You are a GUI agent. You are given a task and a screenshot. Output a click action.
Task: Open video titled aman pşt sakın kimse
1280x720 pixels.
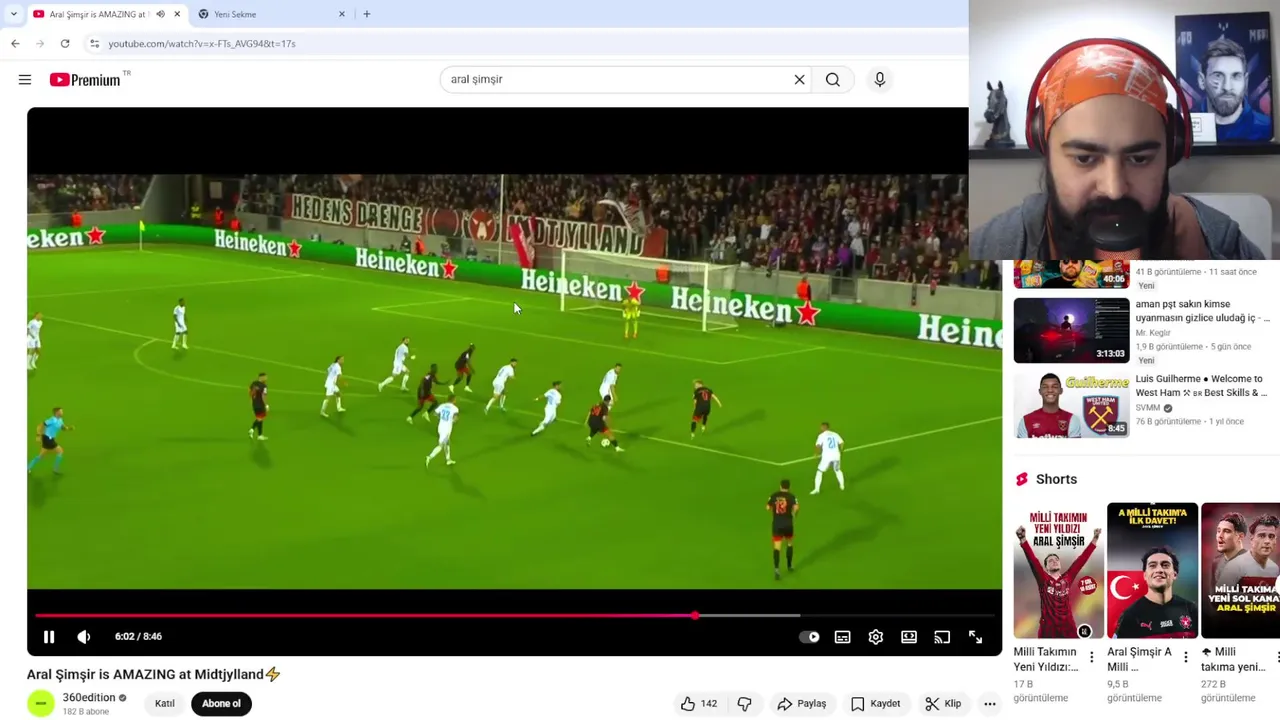tap(1202, 311)
